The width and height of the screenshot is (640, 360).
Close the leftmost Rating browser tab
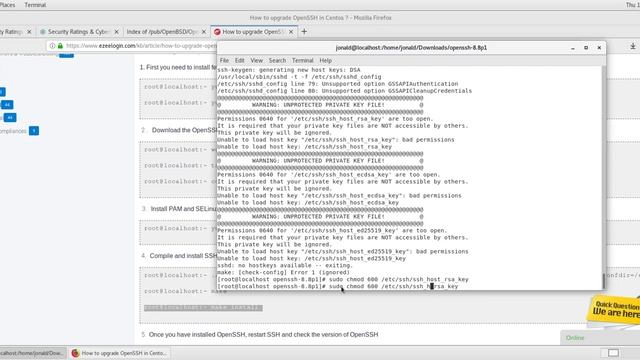(29, 31)
